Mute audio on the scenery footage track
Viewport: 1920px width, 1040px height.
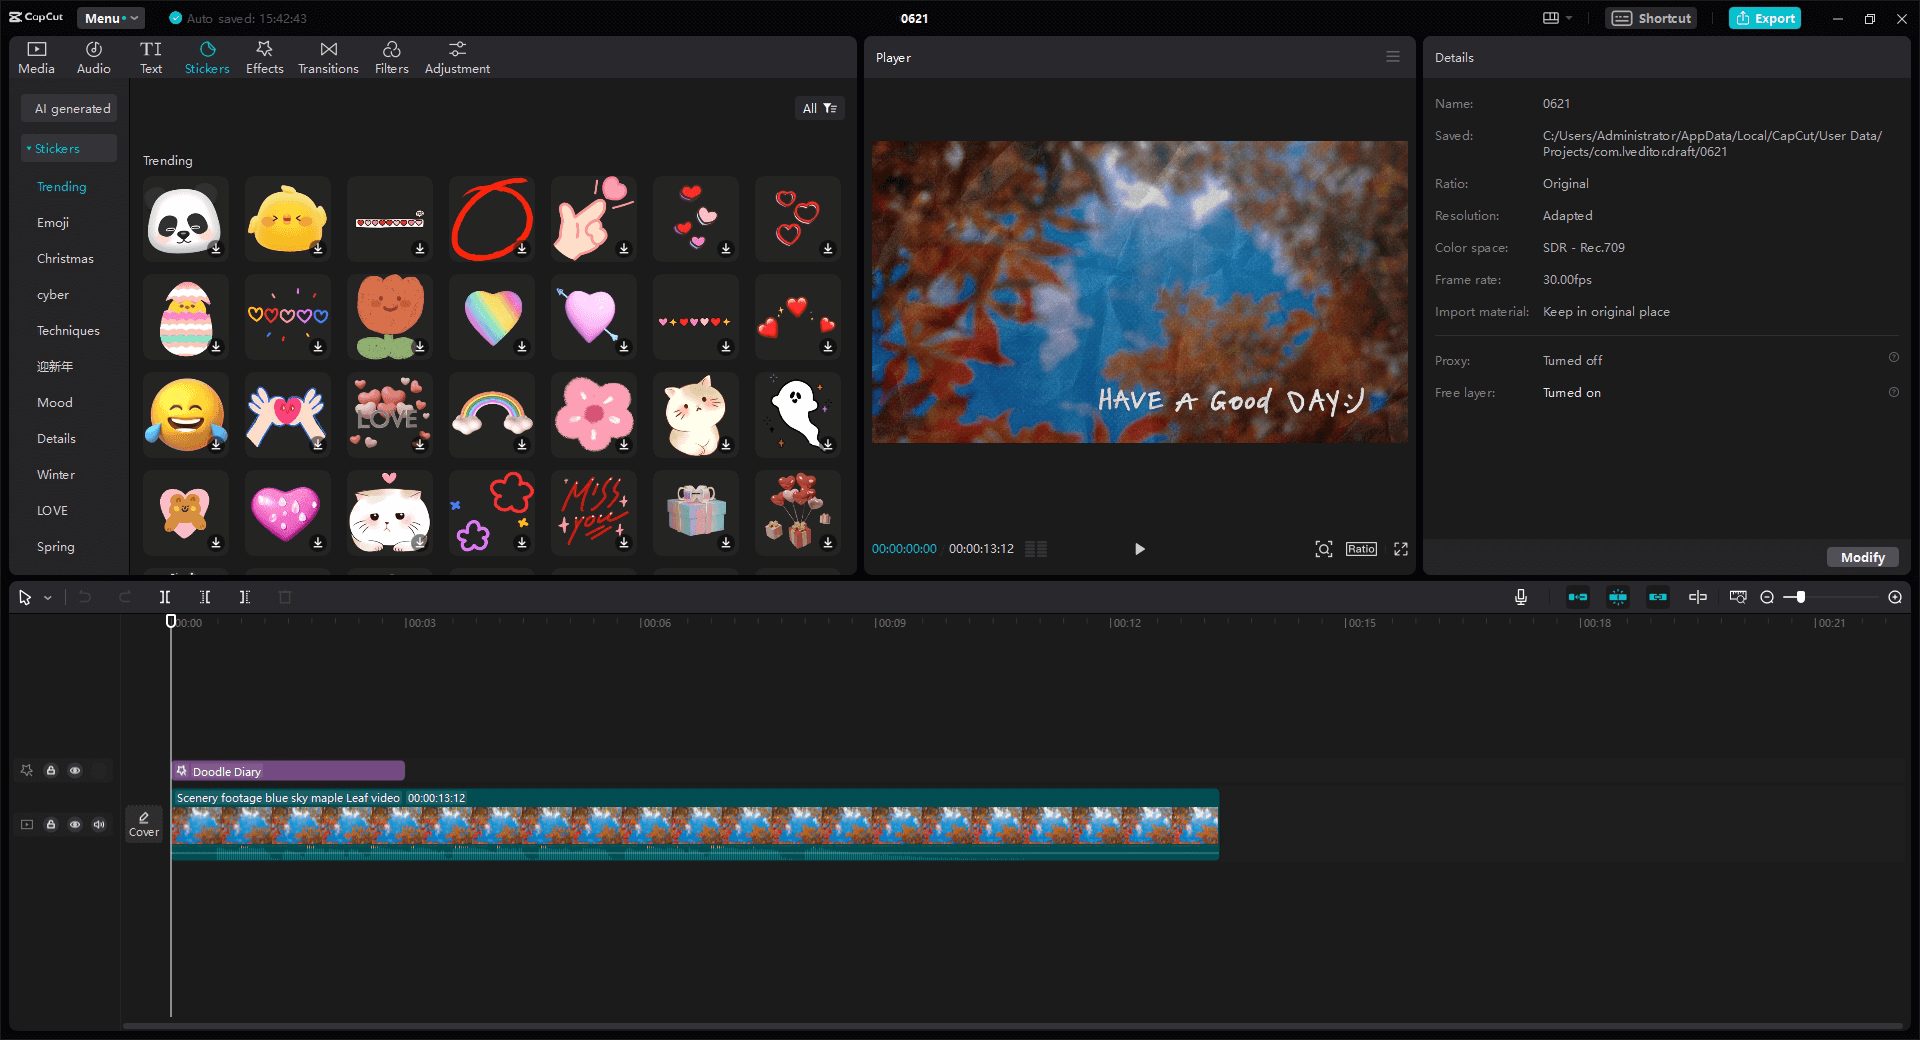[x=99, y=824]
